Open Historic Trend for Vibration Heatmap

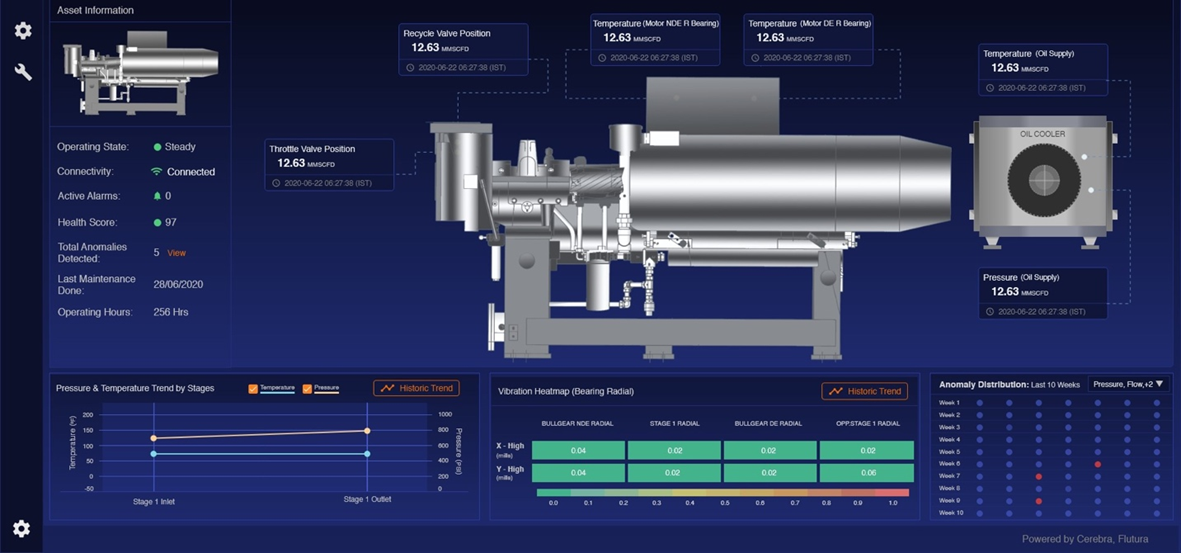pyautogui.click(x=865, y=391)
